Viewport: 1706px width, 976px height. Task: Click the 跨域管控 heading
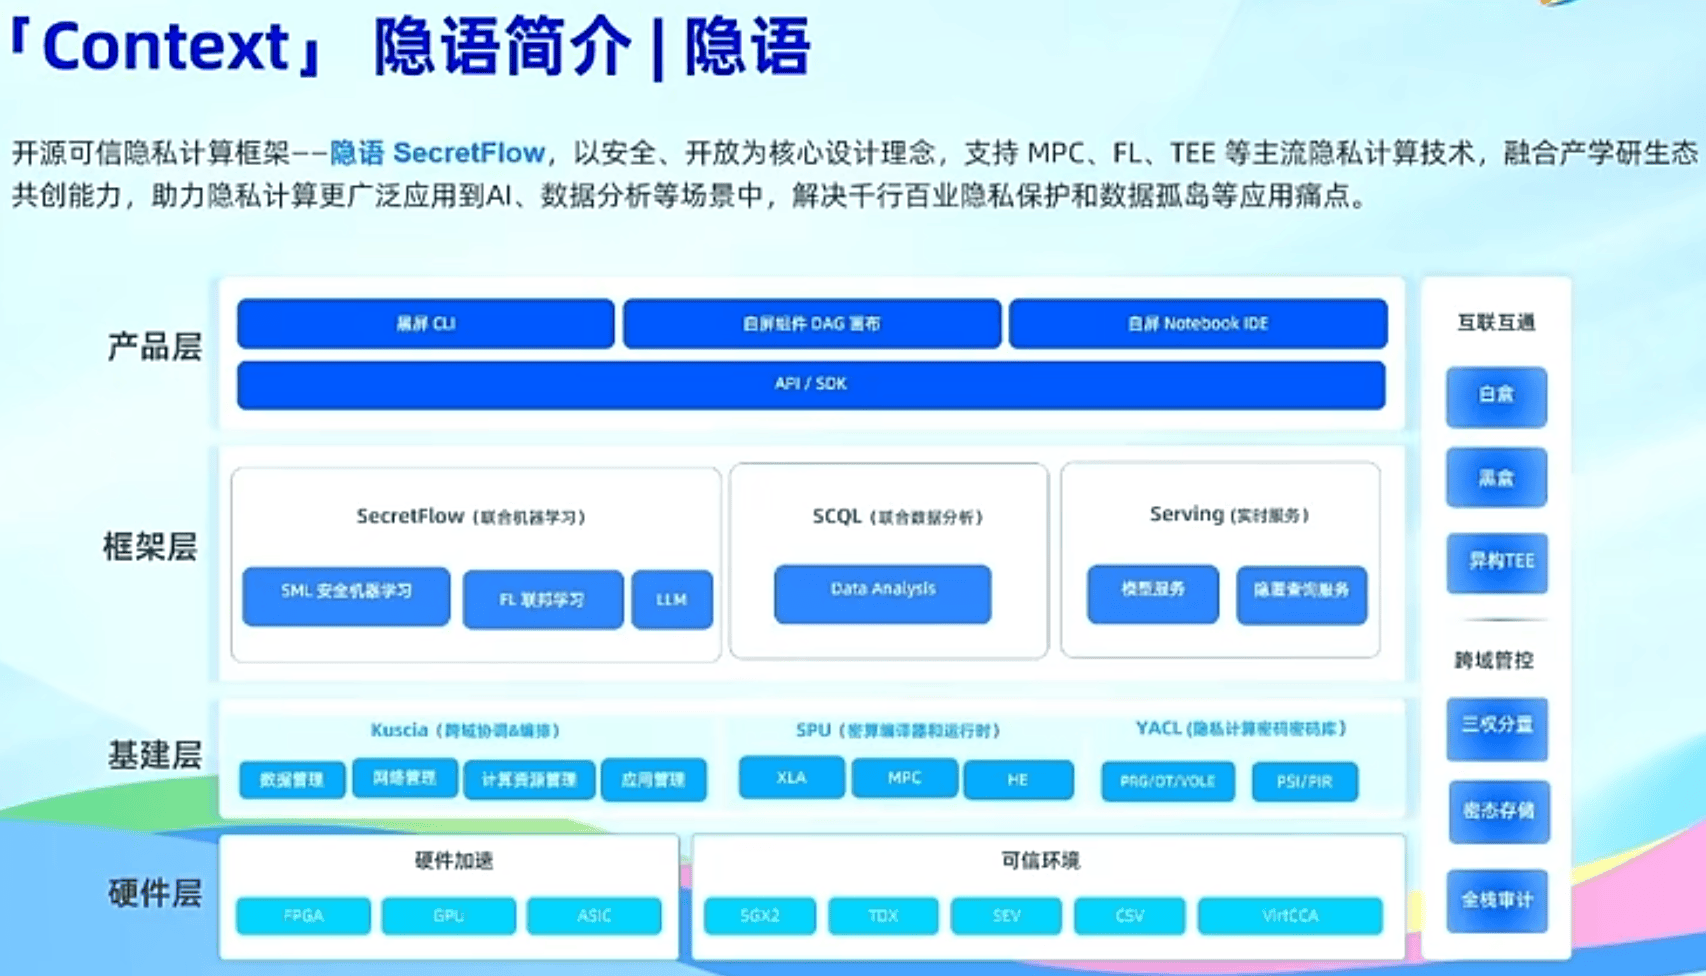(1494, 661)
